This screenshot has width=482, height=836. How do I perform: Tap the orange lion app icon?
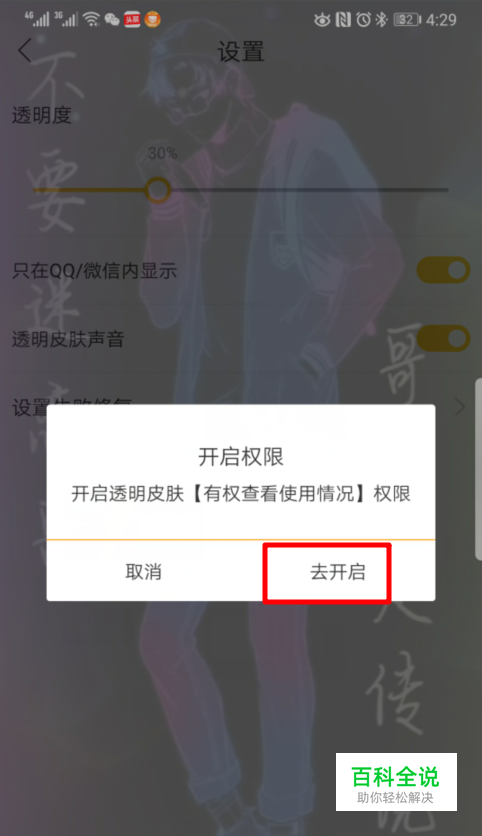click(152, 20)
